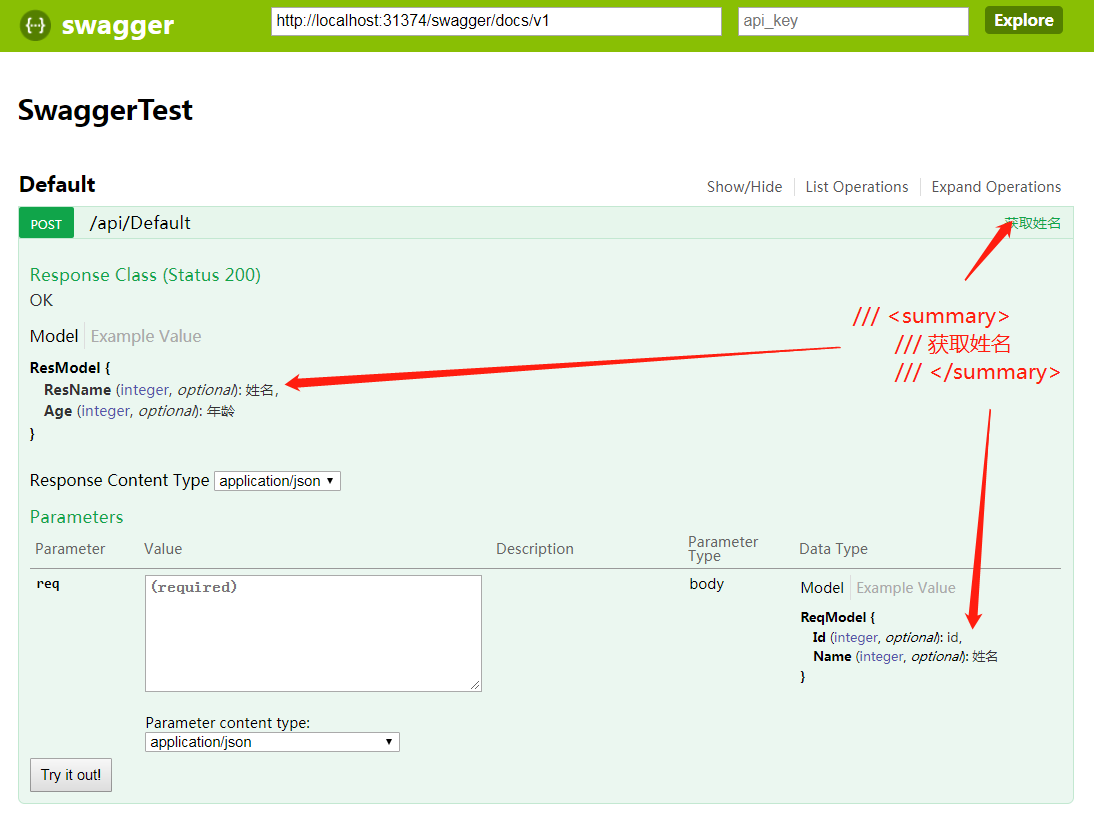Click the ResModel class name

65,368
